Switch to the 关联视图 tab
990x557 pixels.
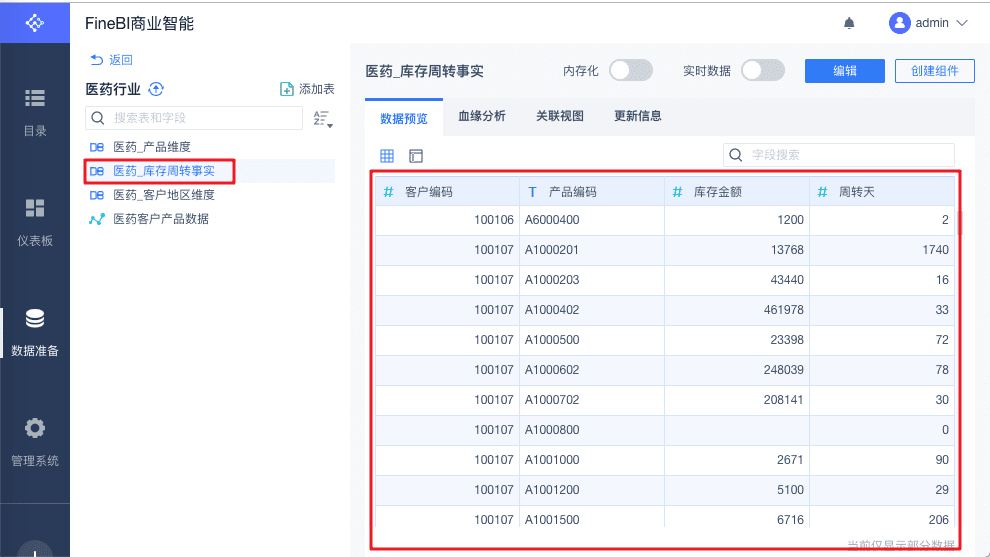click(560, 116)
